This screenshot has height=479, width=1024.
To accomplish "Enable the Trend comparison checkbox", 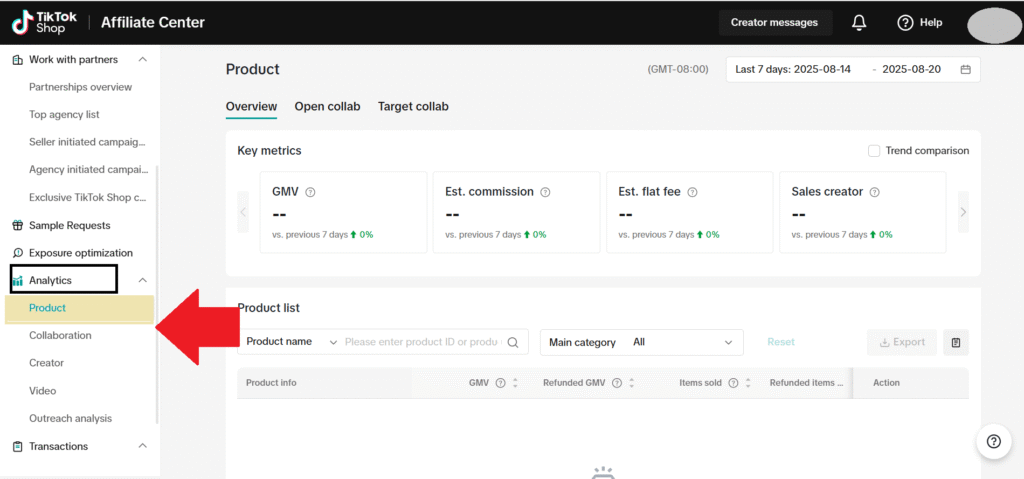I will tap(874, 151).
